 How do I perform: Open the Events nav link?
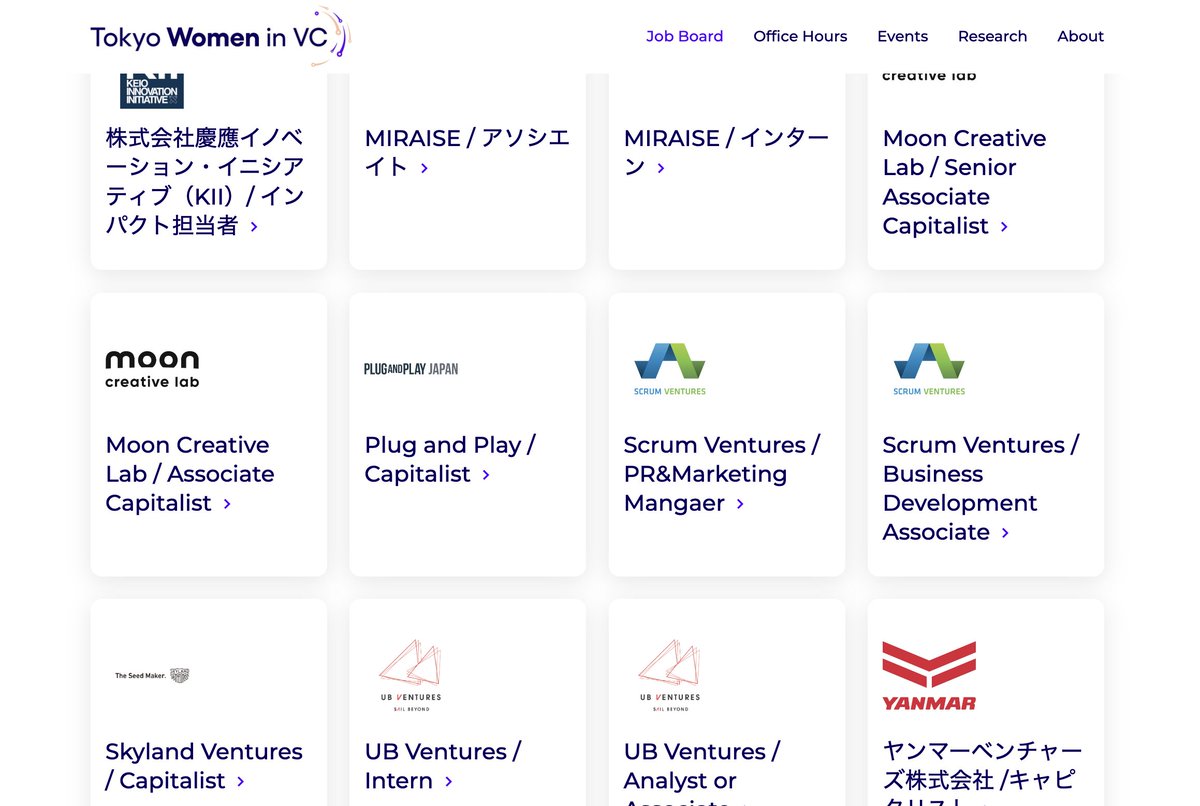click(902, 36)
